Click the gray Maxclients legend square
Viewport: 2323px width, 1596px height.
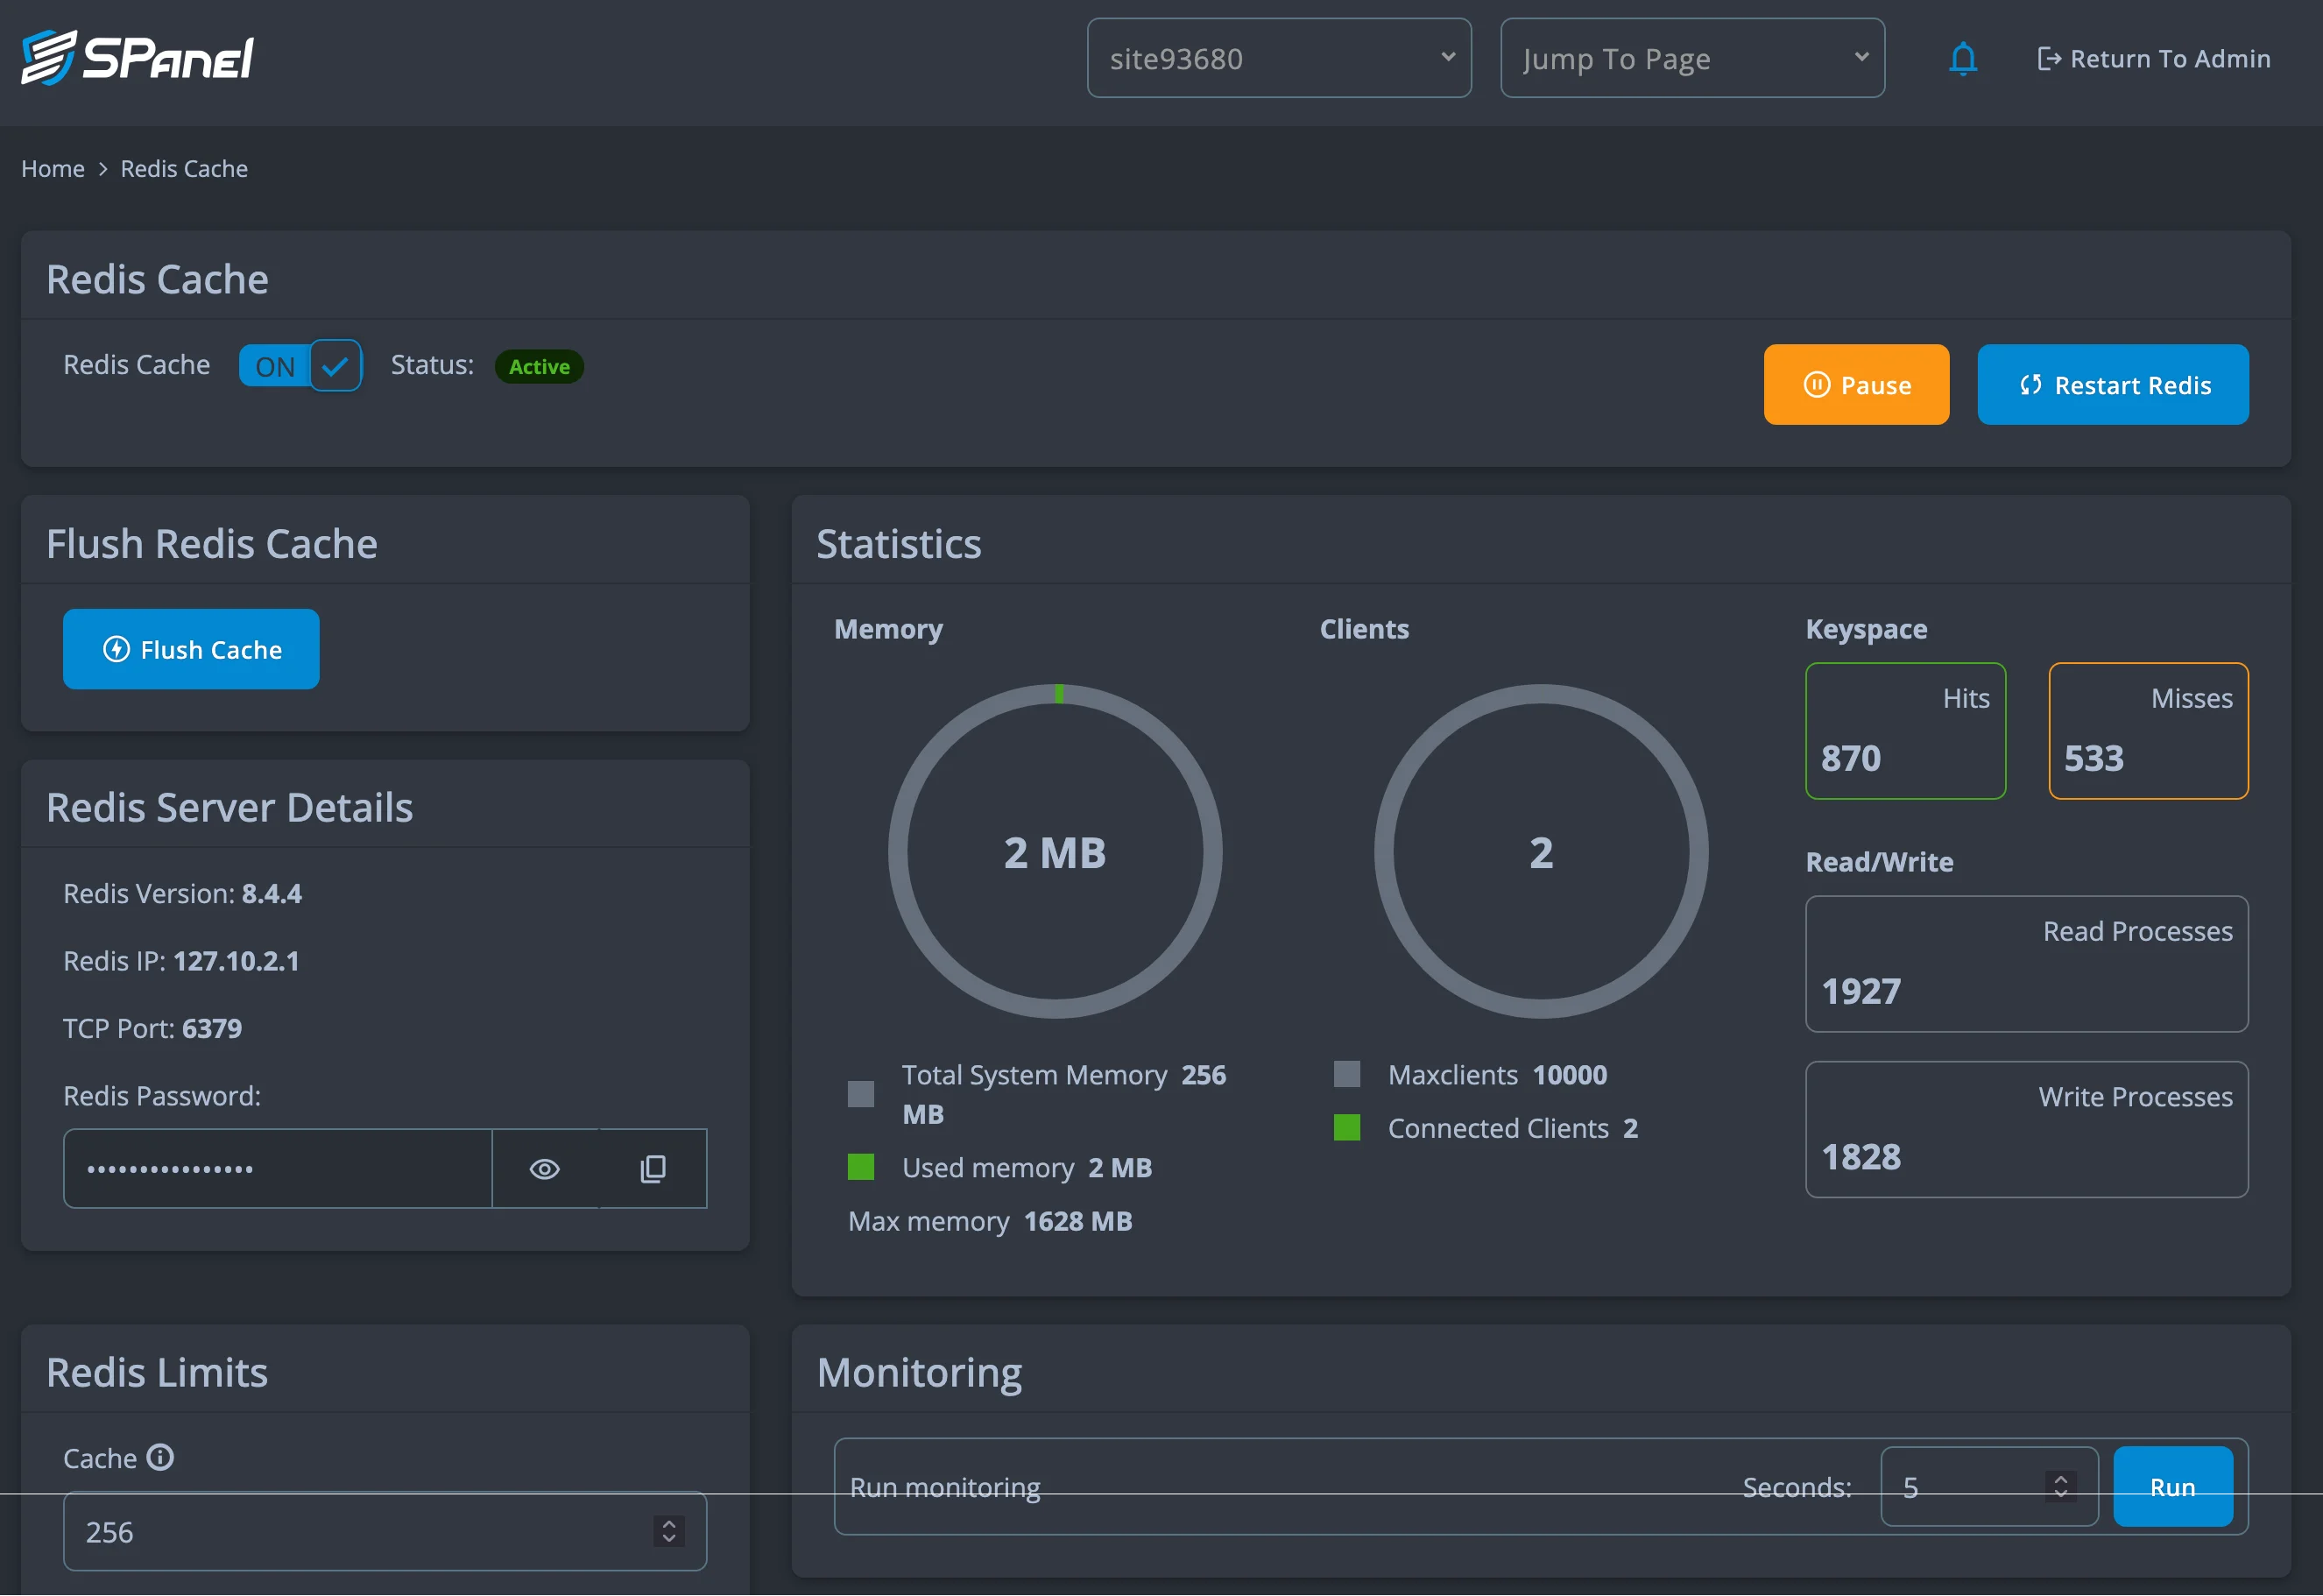point(1347,1074)
